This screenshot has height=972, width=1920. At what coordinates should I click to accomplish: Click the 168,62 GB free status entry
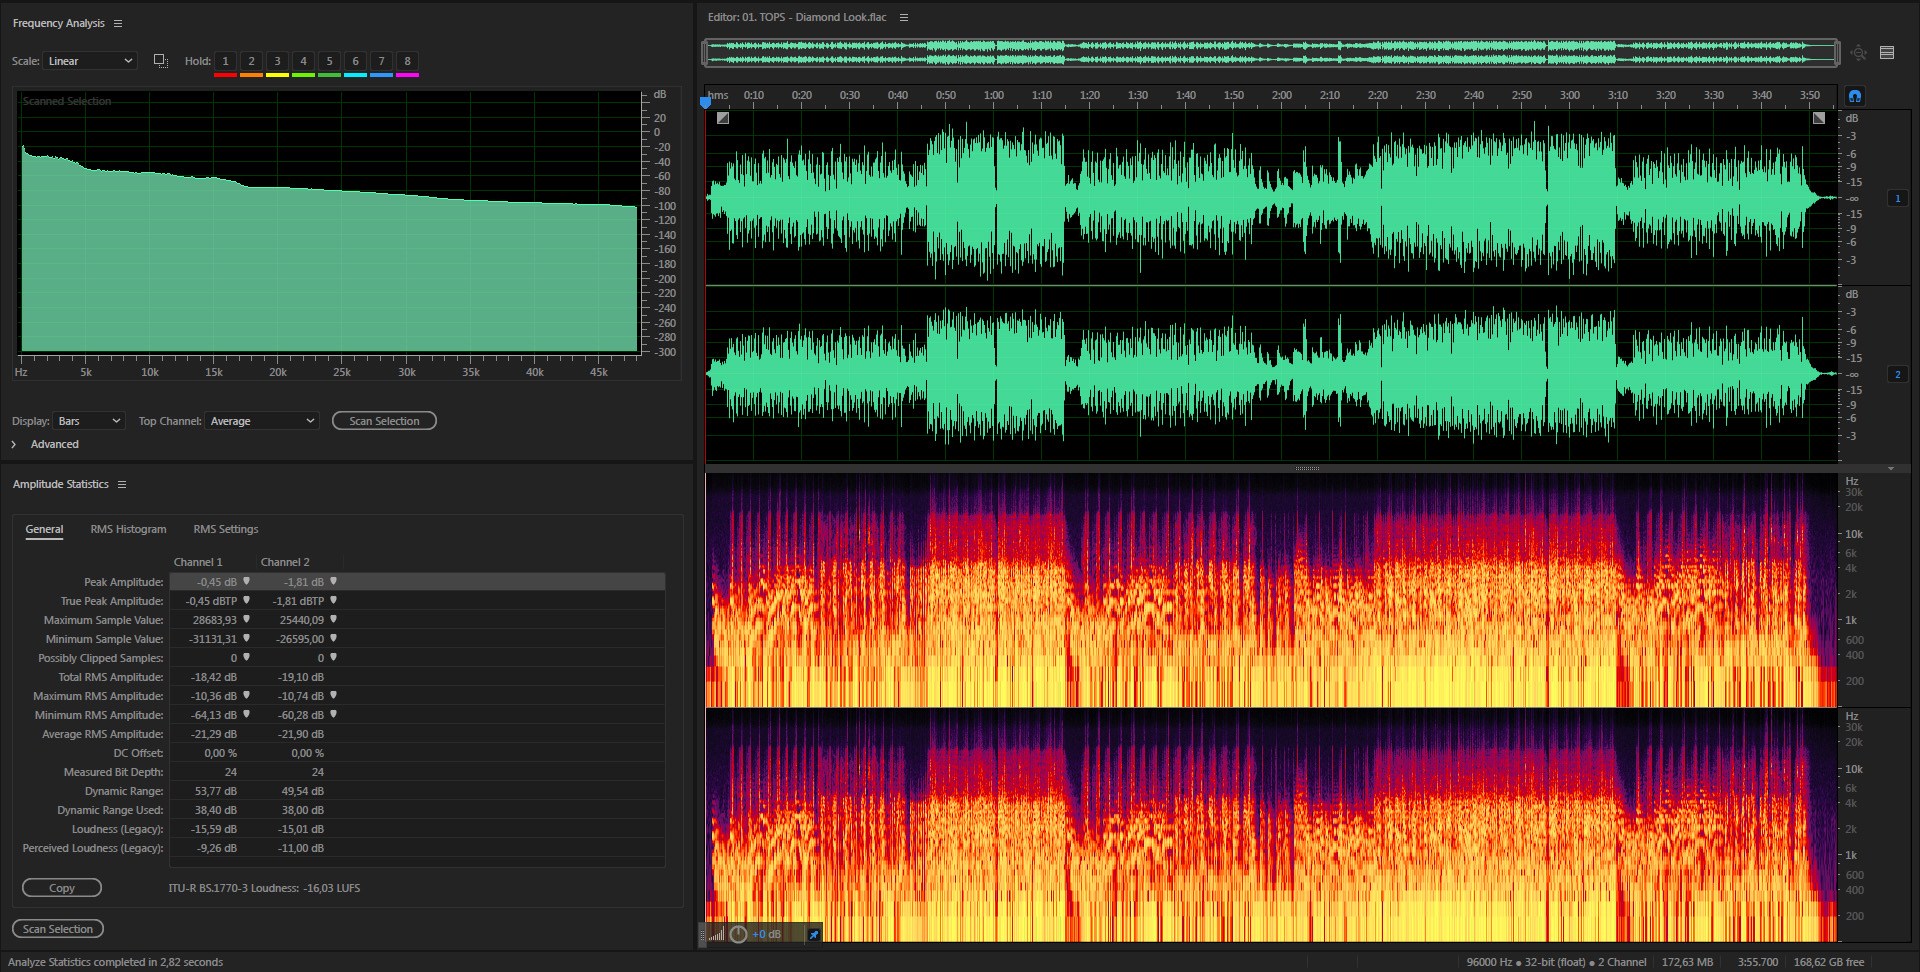(x=1829, y=962)
